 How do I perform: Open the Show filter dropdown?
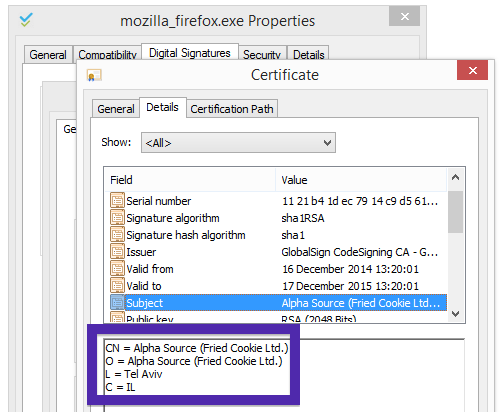pyautogui.click(x=238, y=143)
